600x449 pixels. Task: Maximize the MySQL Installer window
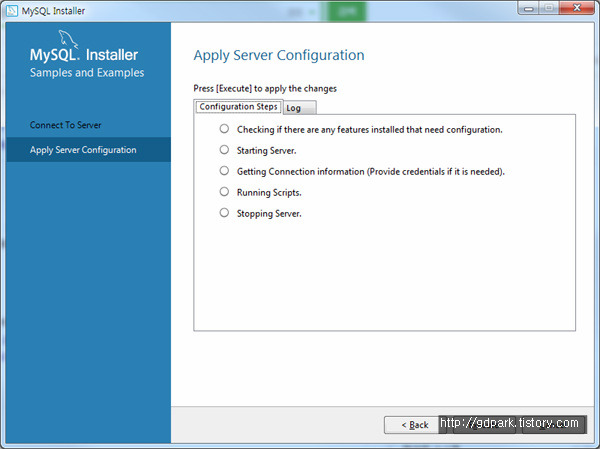click(549, 8)
